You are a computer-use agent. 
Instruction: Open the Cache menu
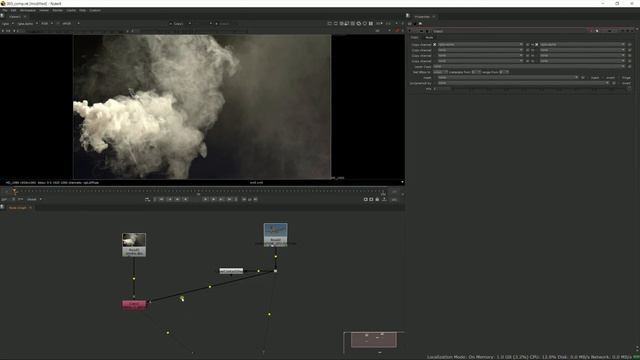pos(71,10)
